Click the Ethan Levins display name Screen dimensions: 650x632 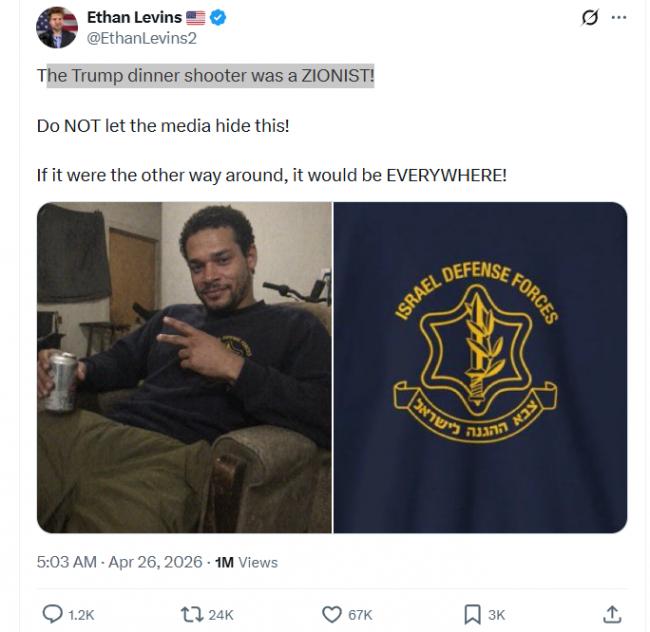pyautogui.click(x=136, y=17)
